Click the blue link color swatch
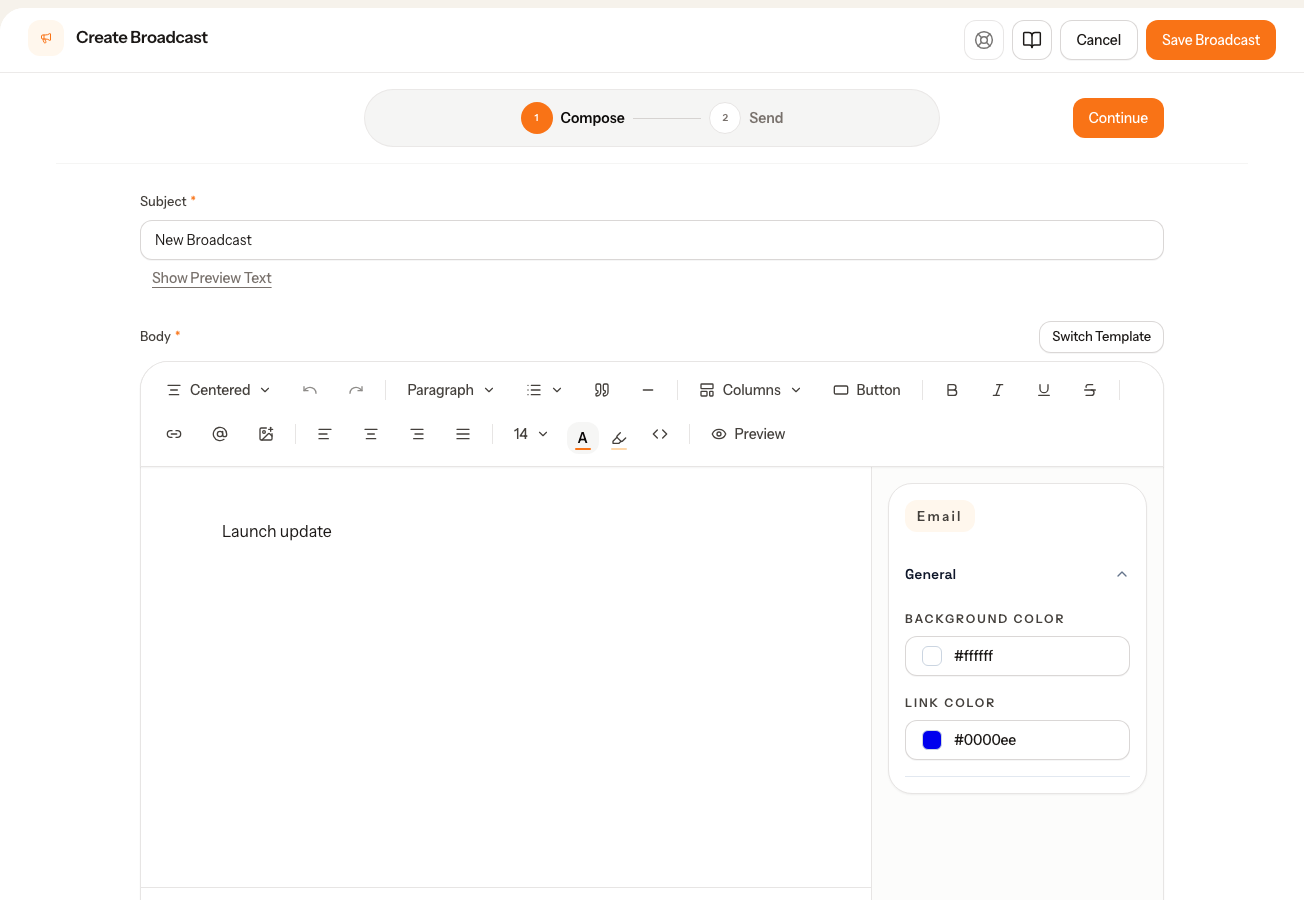The height and width of the screenshot is (900, 1304). coord(932,740)
